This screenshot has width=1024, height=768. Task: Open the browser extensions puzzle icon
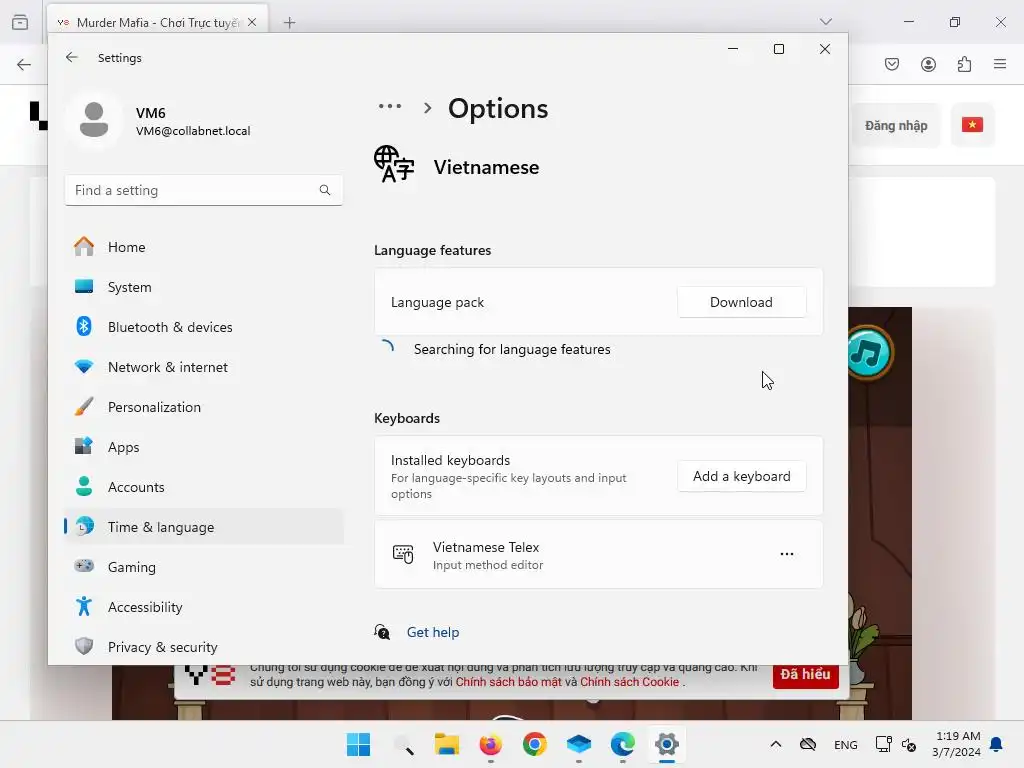(965, 64)
